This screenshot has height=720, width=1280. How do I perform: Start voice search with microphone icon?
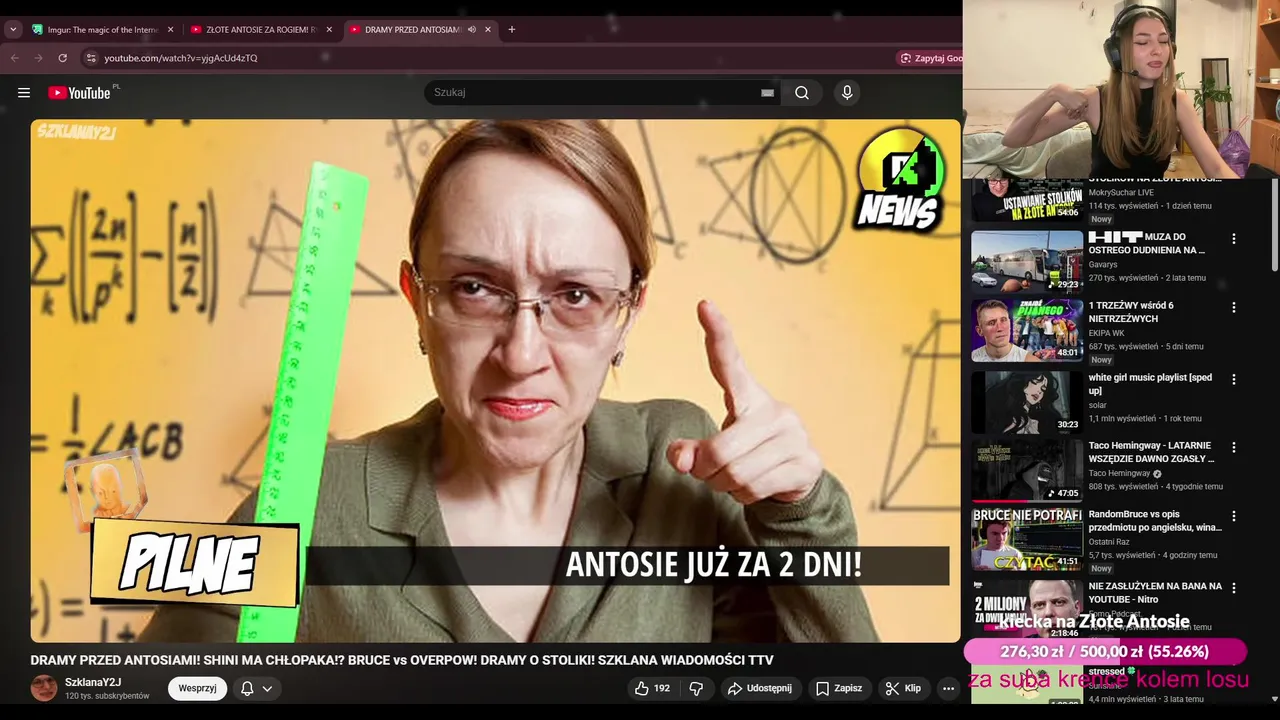click(847, 93)
